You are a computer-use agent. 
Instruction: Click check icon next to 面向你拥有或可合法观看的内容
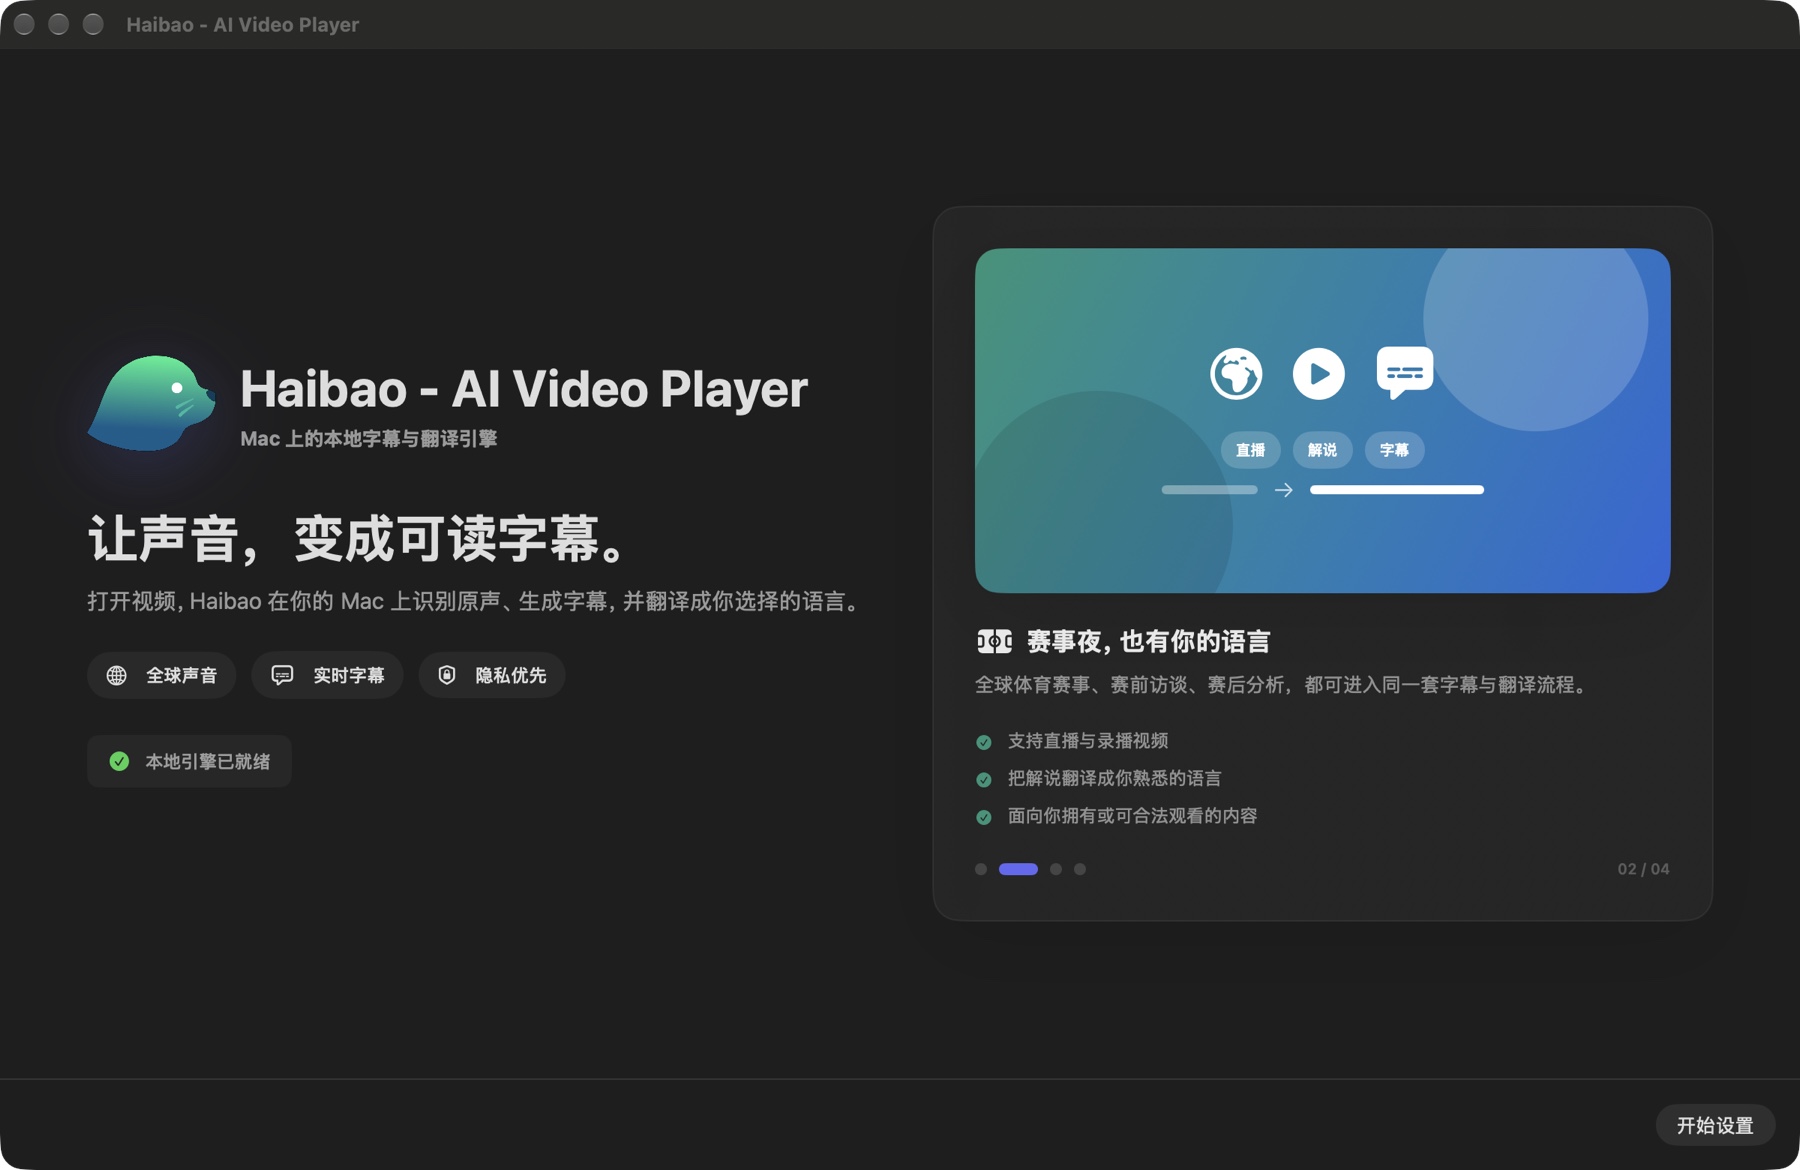pyautogui.click(x=984, y=817)
